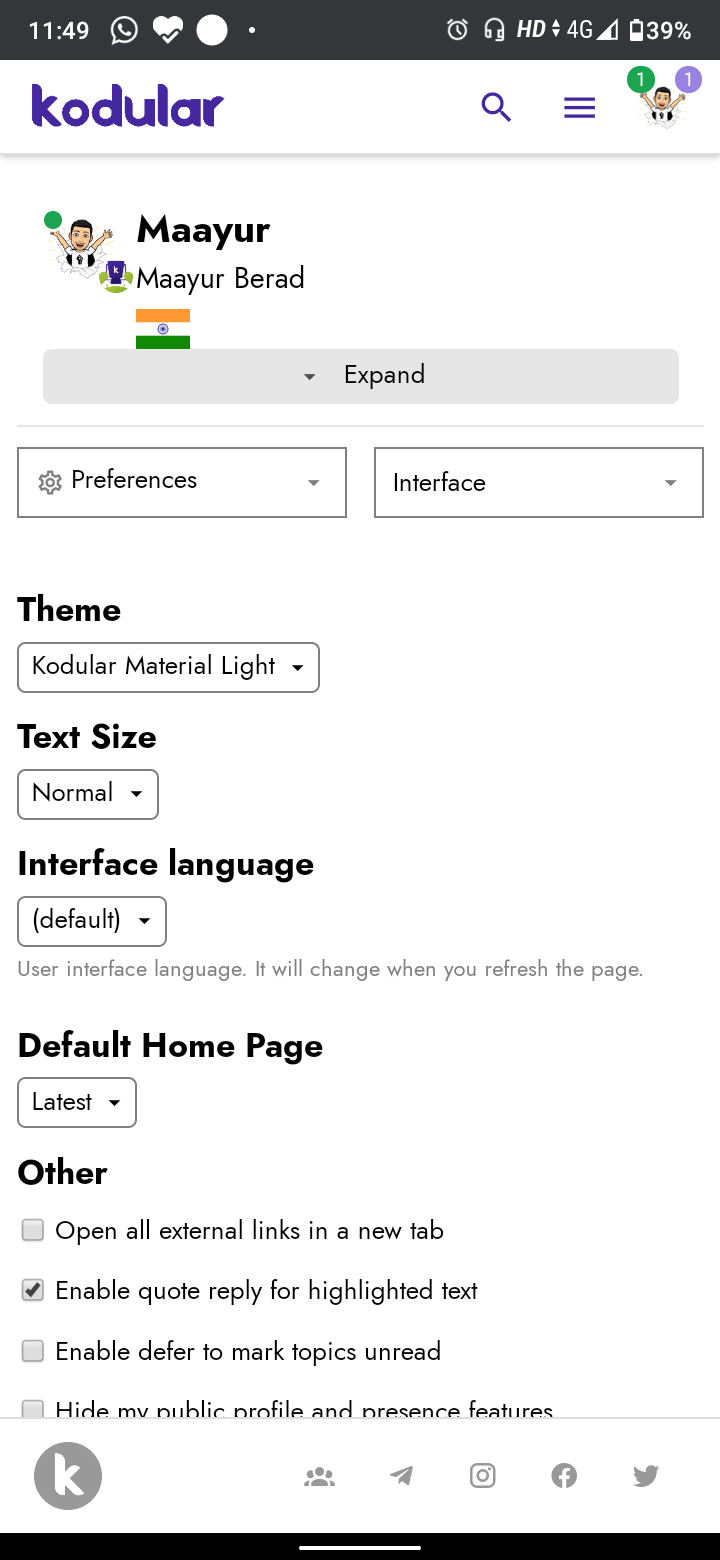Open the Instagram icon in footer
Image resolution: width=720 pixels, height=1560 pixels.
pyautogui.click(x=483, y=1475)
